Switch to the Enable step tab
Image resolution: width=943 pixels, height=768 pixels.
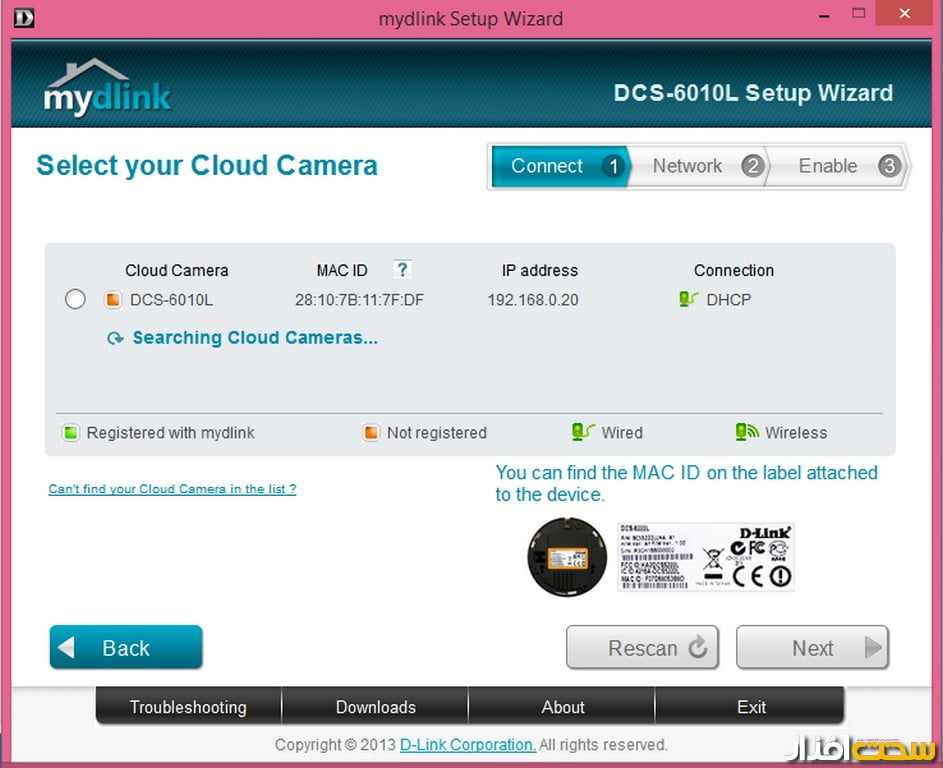click(838, 167)
